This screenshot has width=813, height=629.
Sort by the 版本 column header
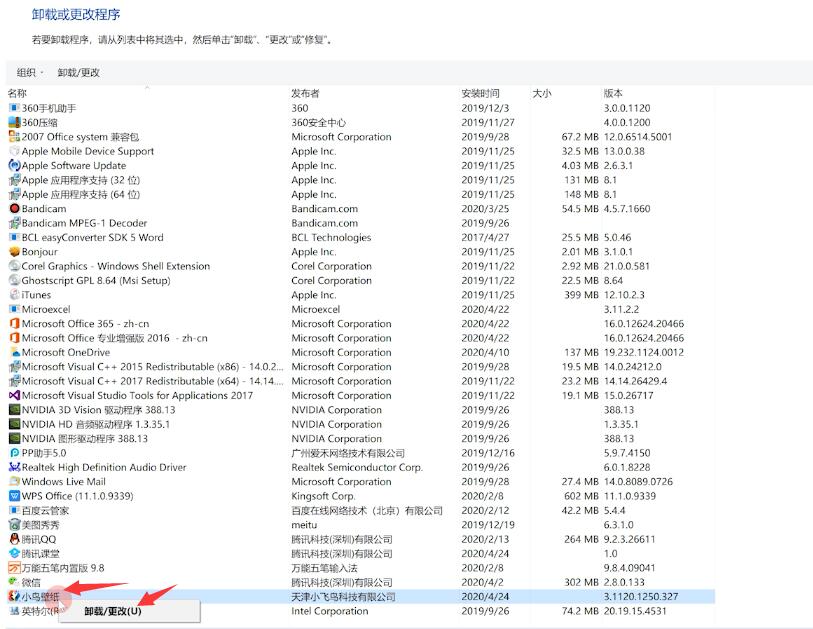pyautogui.click(x=613, y=93)
